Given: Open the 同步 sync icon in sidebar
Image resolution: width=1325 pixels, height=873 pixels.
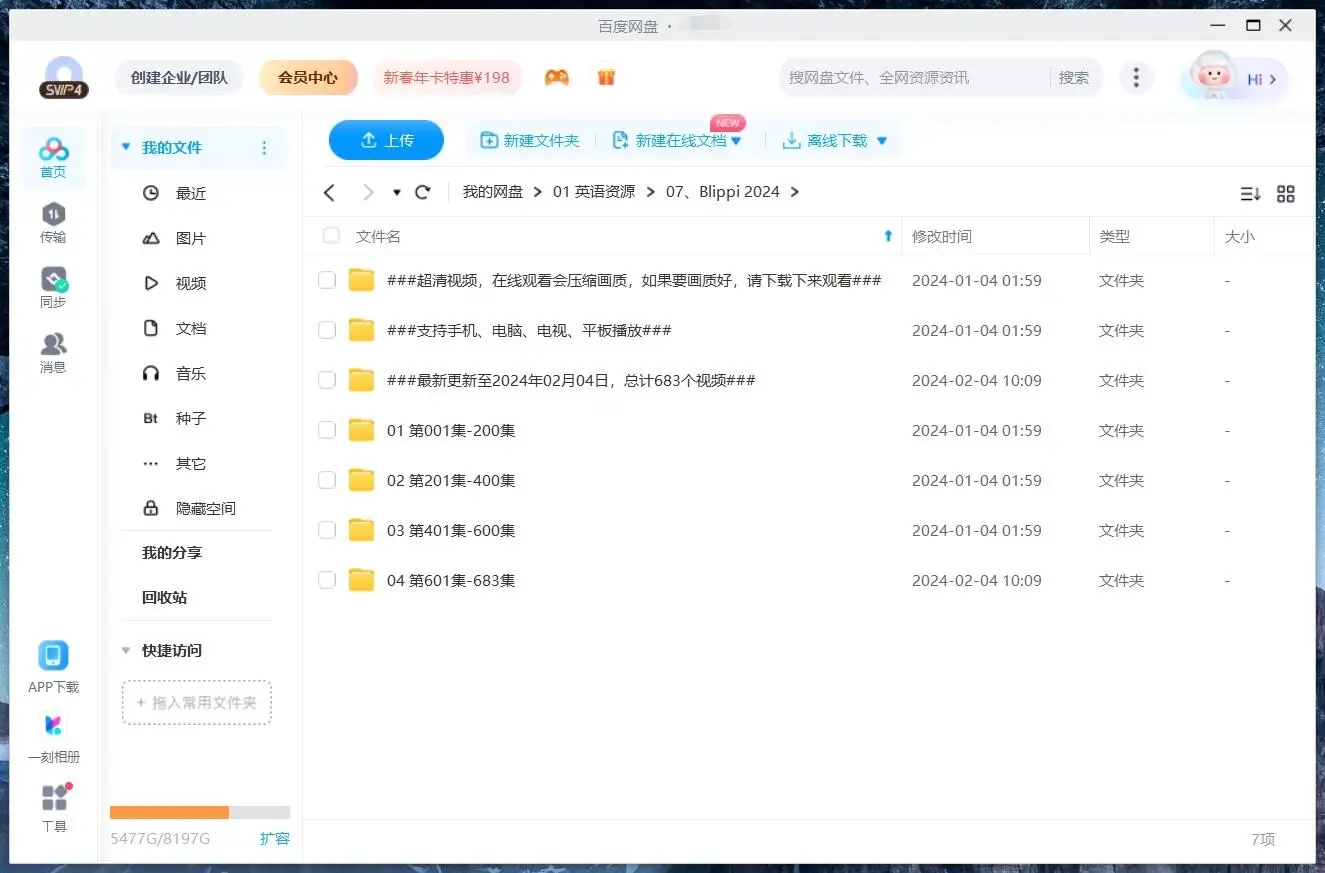Looking at the screenshot, I should [x=53, y=287].
